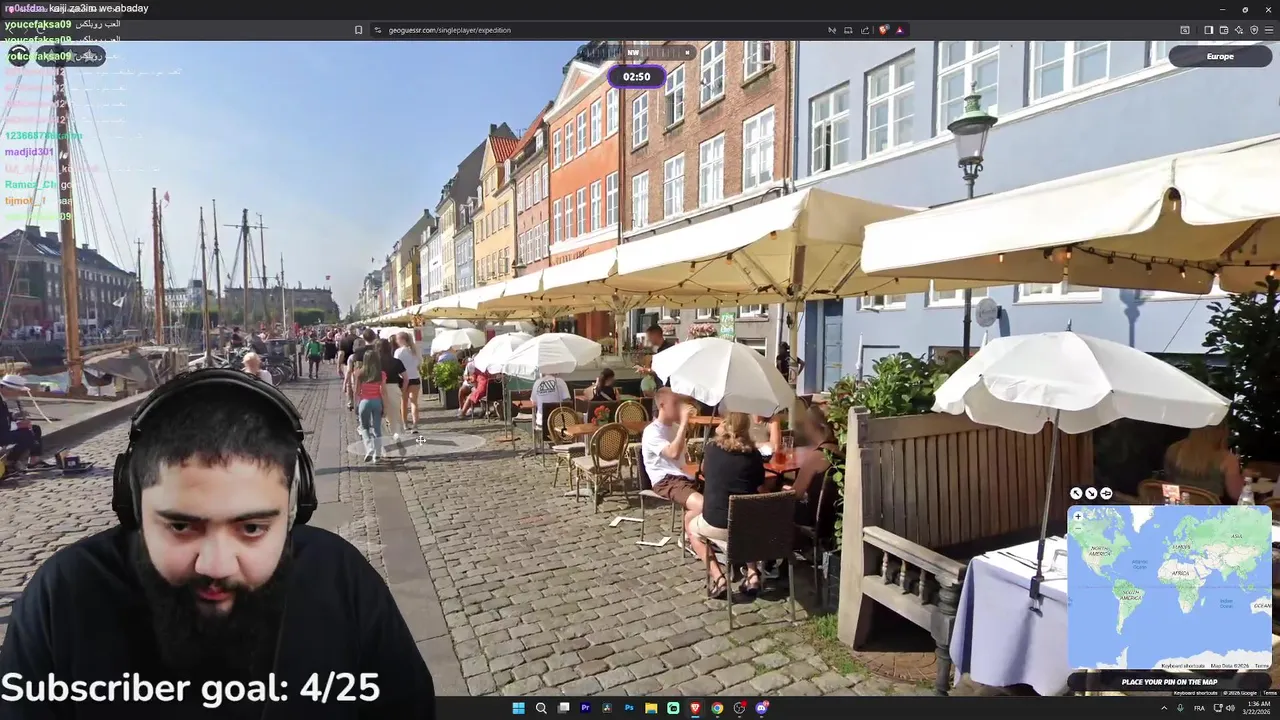
Task: Open the clock showing 1:36 AM
Action: [x=1256, y=708]
